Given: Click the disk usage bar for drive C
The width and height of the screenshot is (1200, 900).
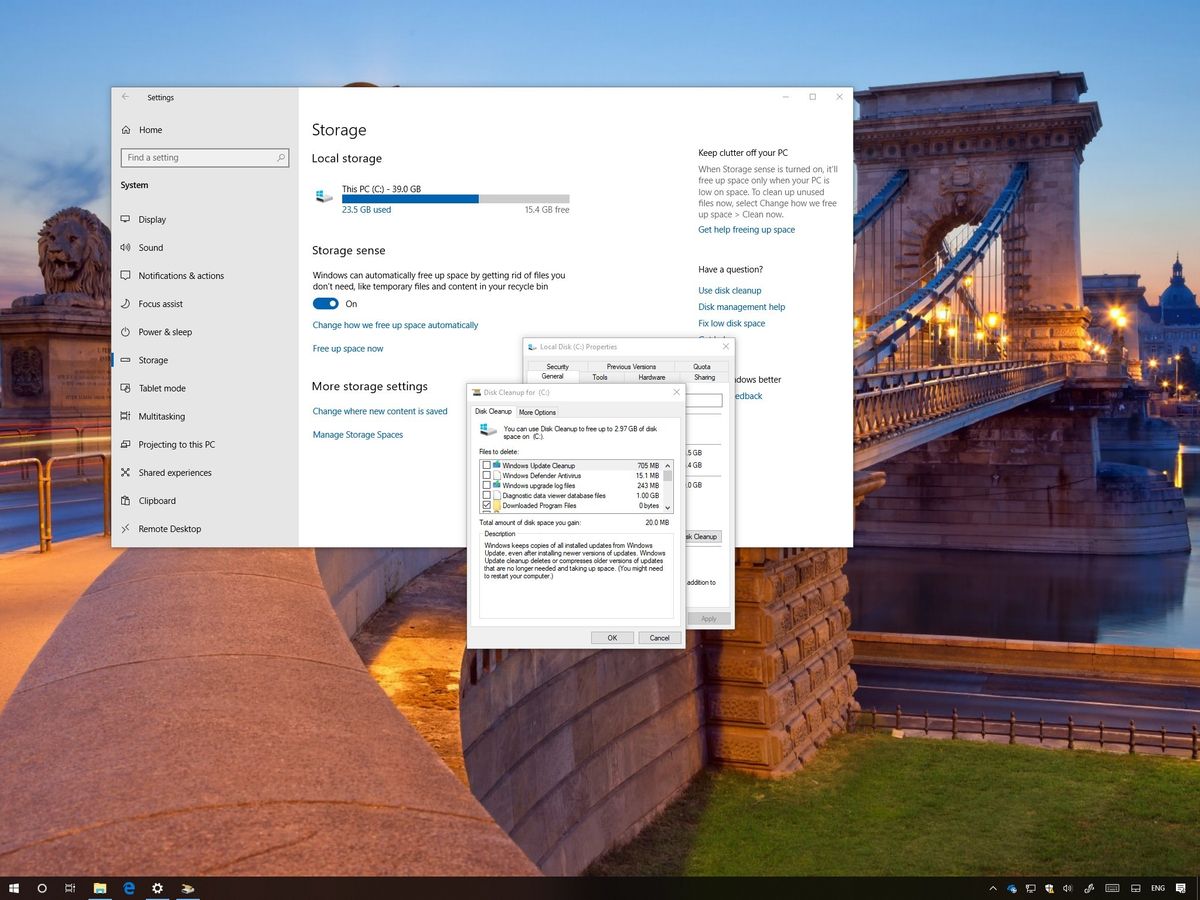Looking at the screenshot, I should (x=455, y=198).
